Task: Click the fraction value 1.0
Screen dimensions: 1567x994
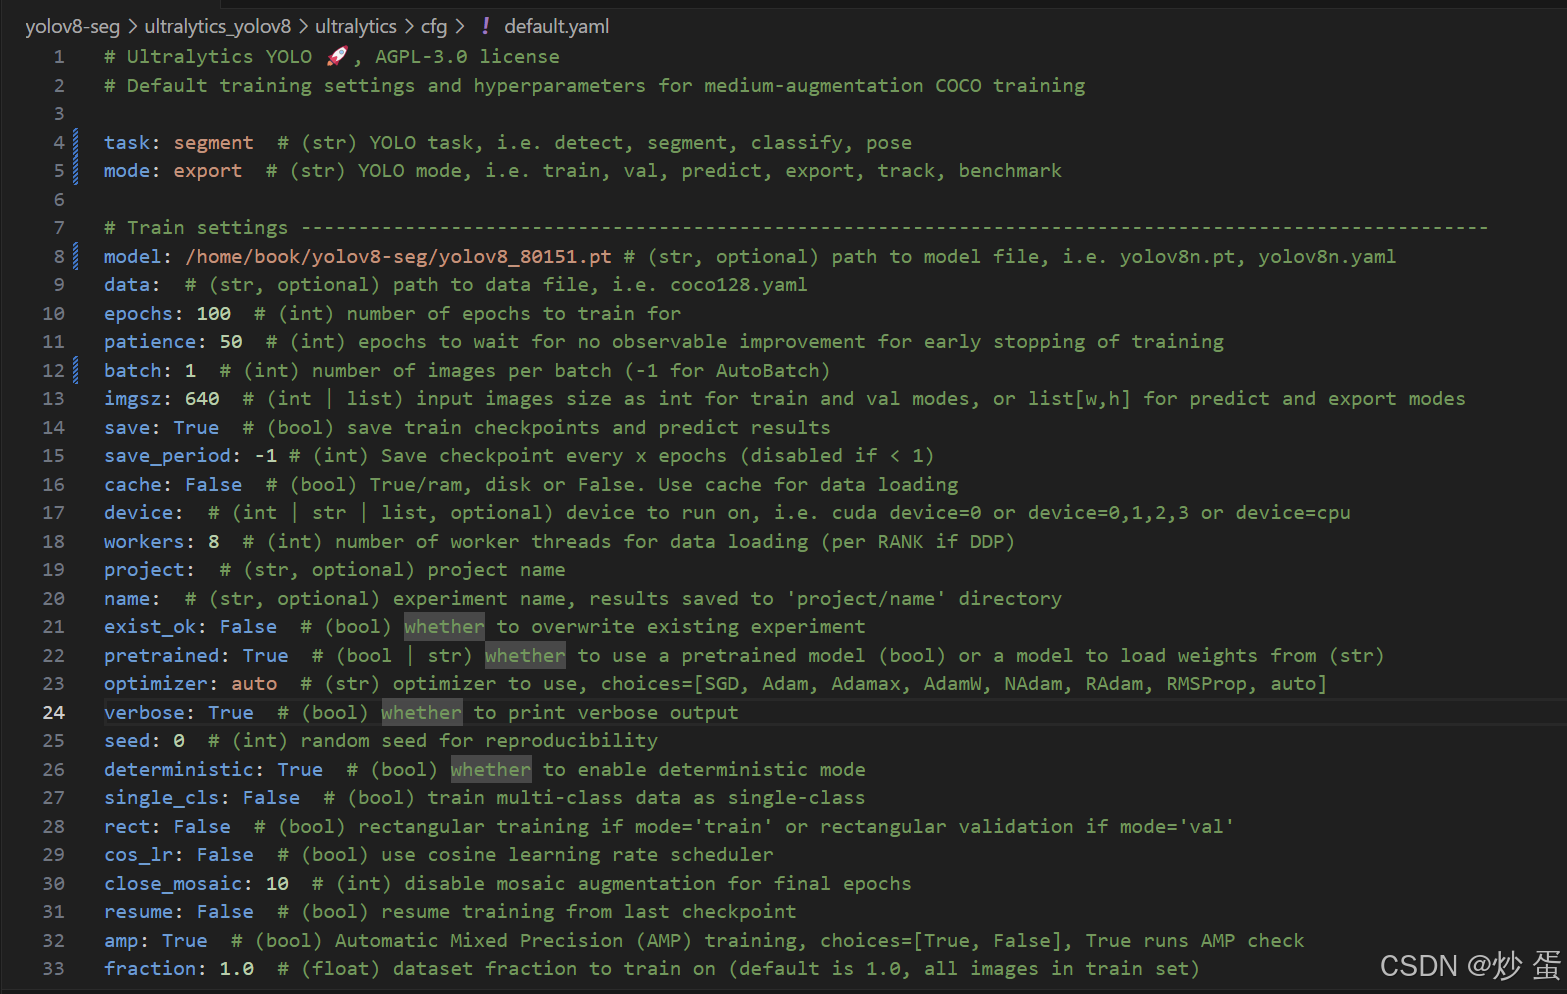Action: pyautogui.click(x=237, y=969)
